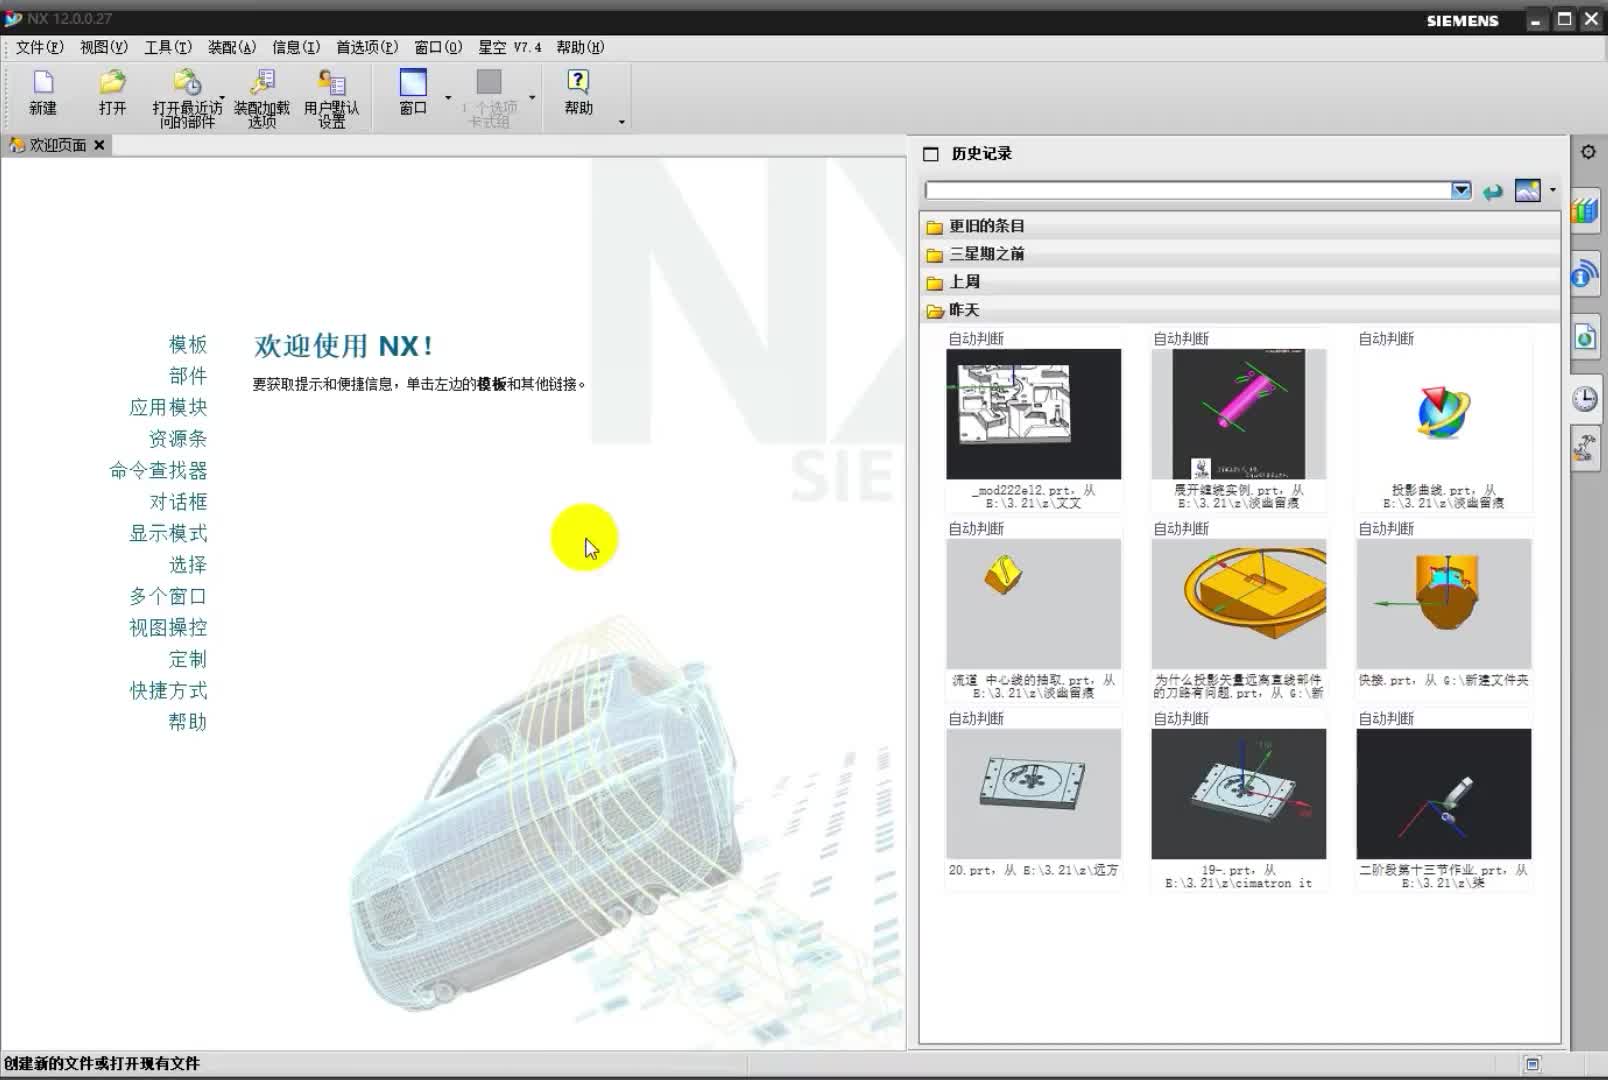The image size is (1608, 1080).
Task: Open the Assembly (A) menu
Action: (x=232, y=47)
